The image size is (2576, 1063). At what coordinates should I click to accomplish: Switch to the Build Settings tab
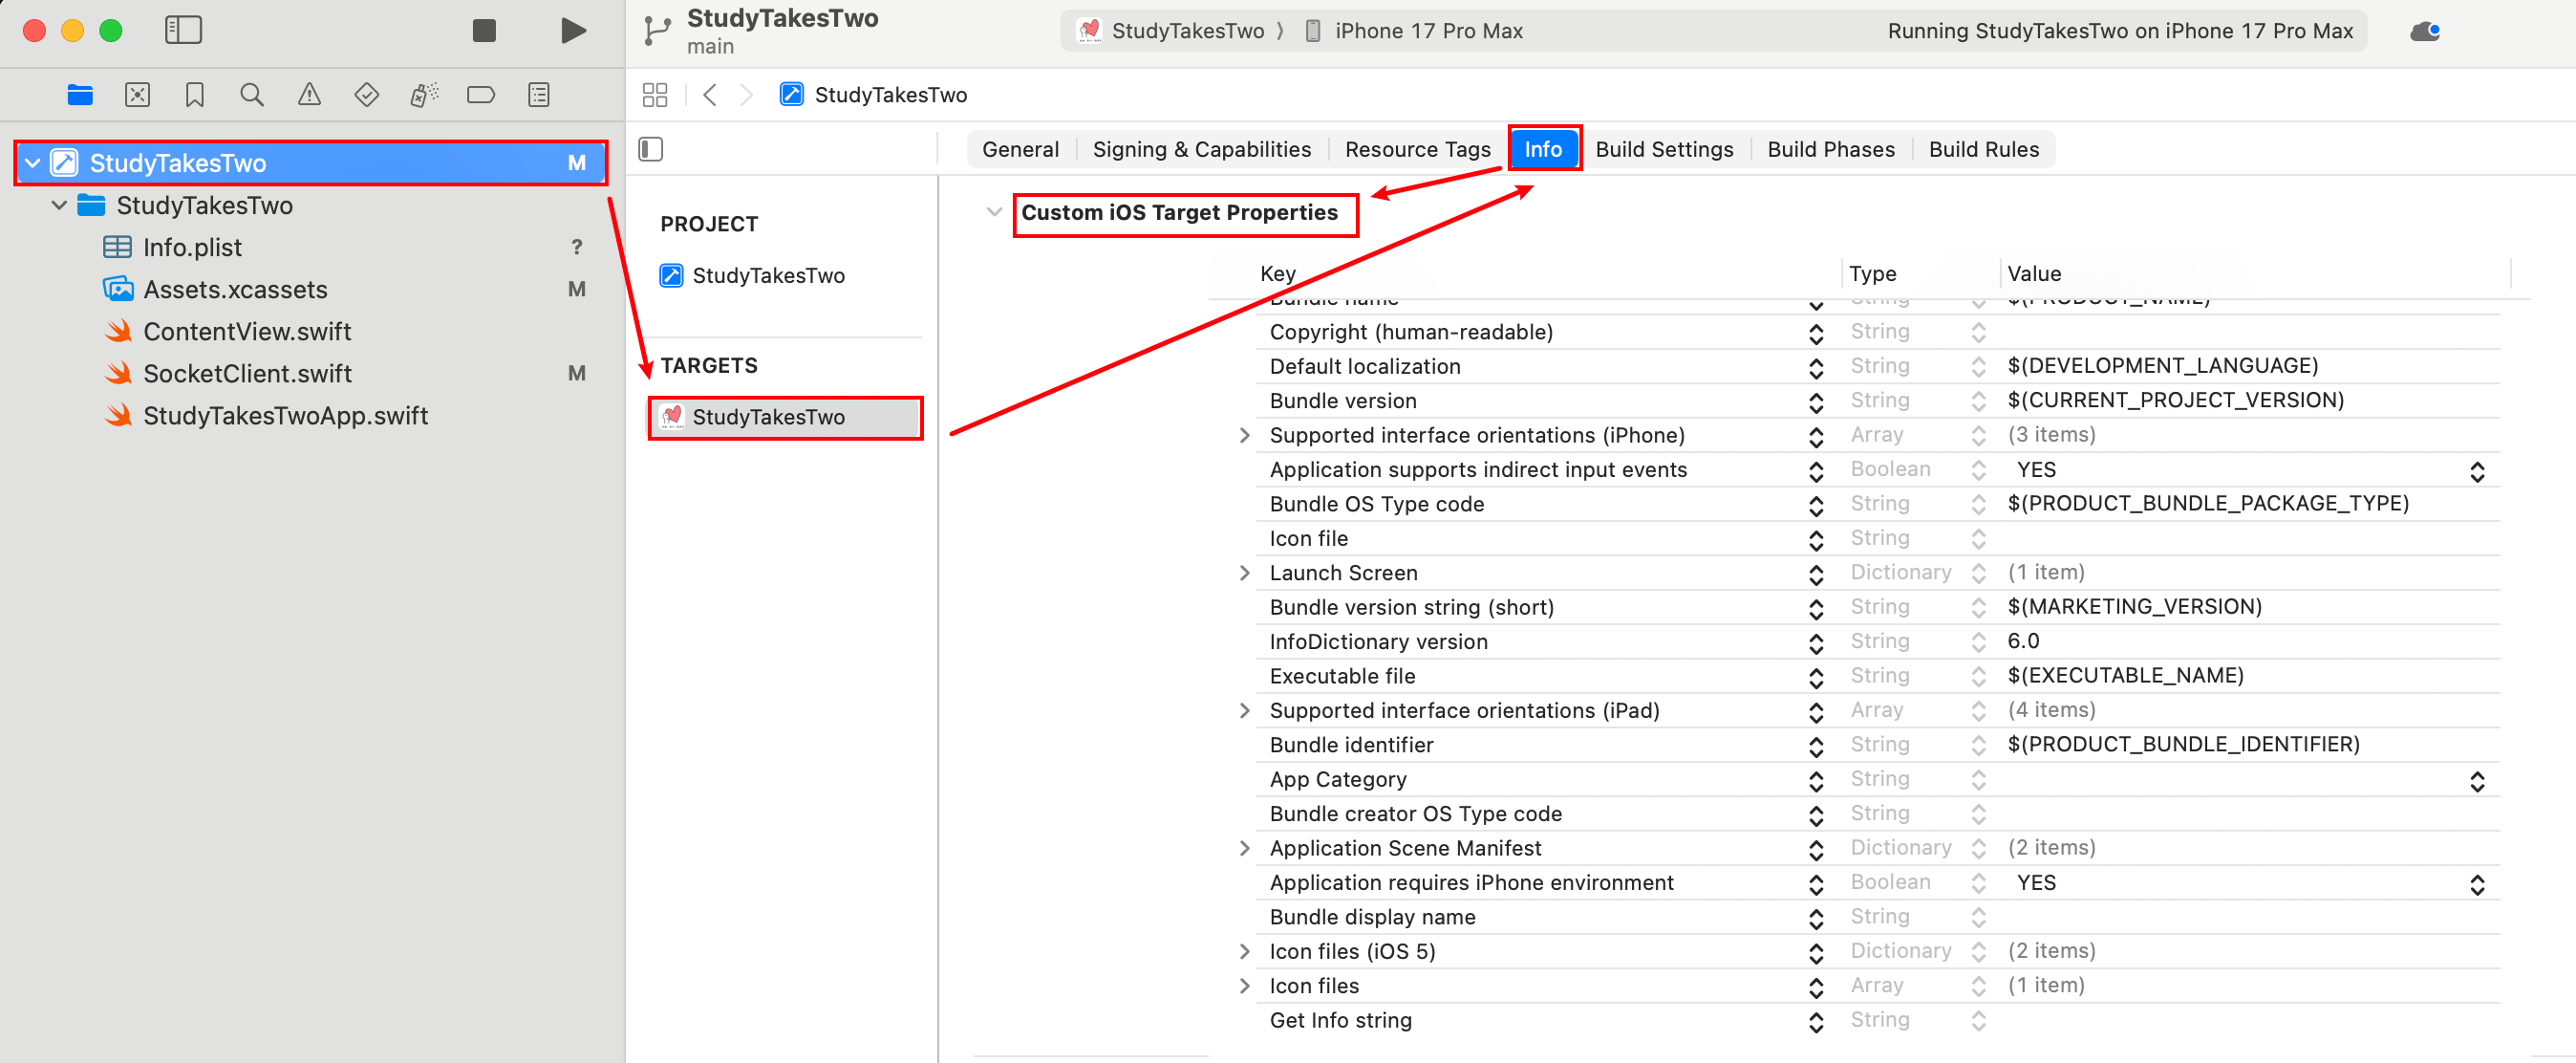(1664, 149)
